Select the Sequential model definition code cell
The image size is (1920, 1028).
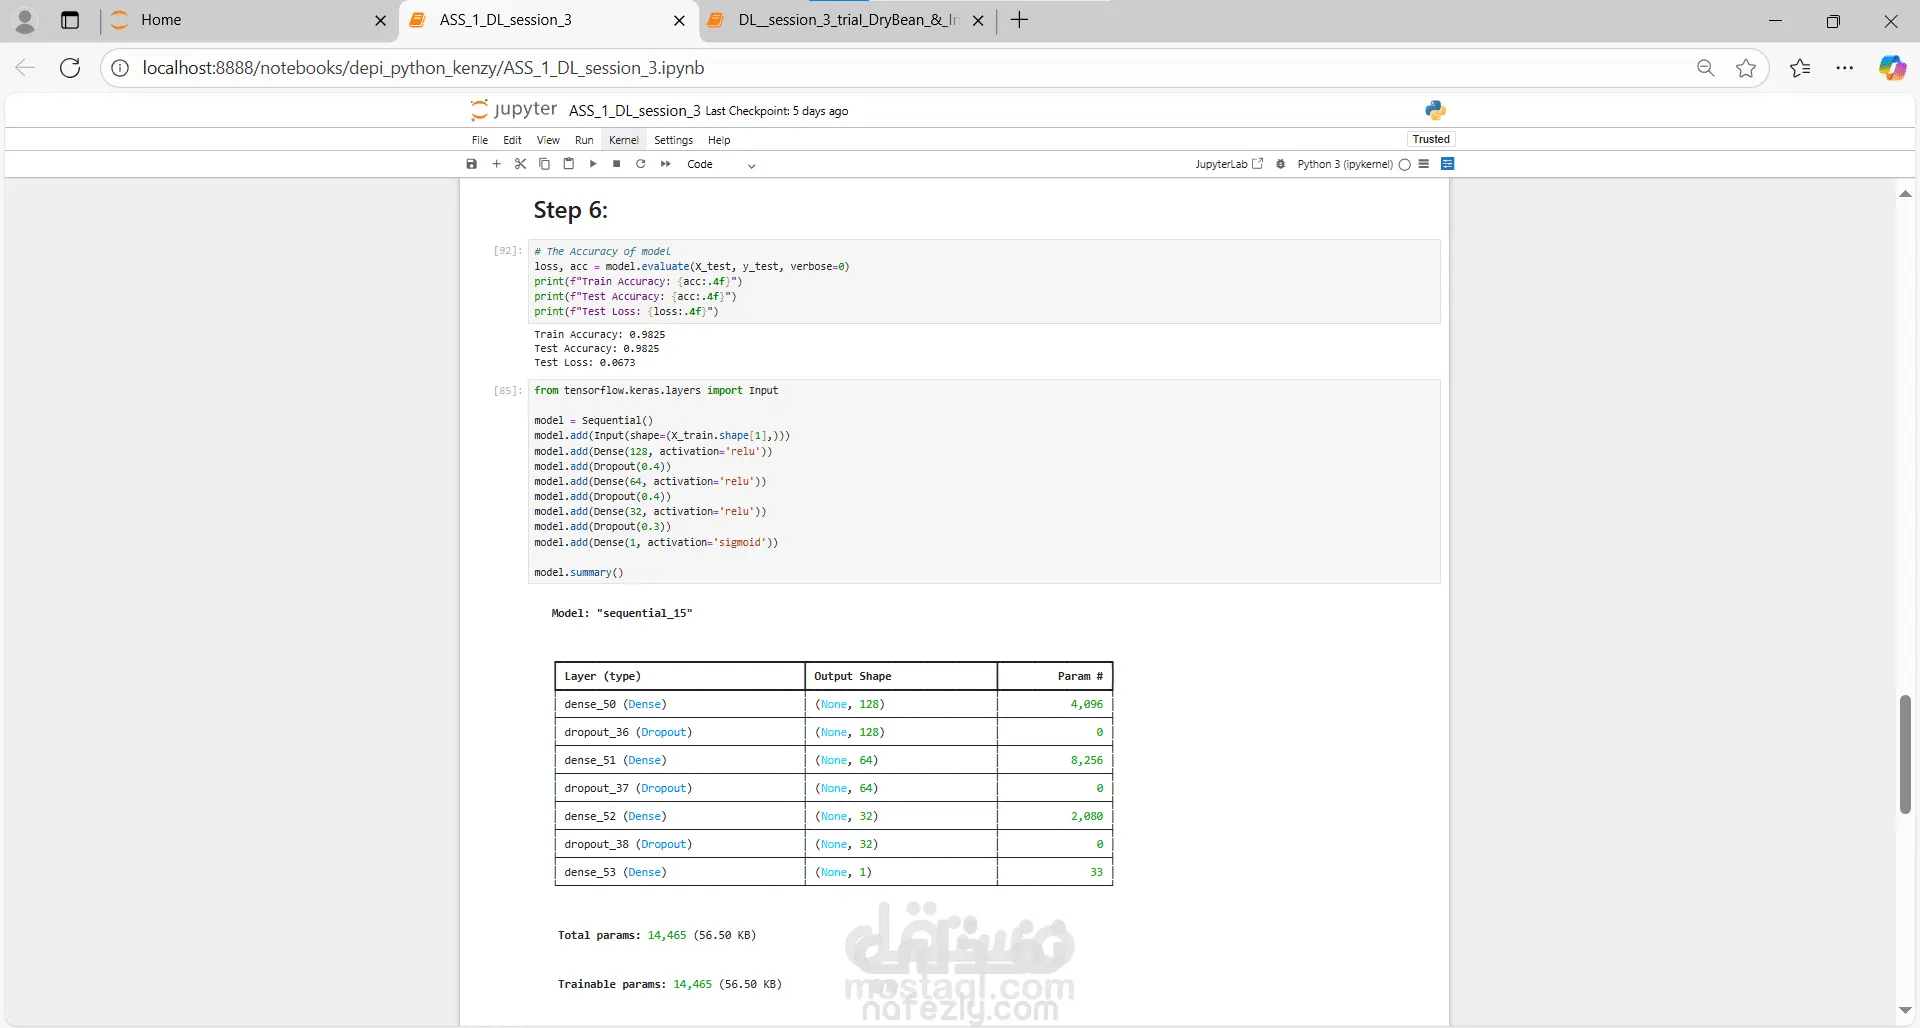pos(984,481)
